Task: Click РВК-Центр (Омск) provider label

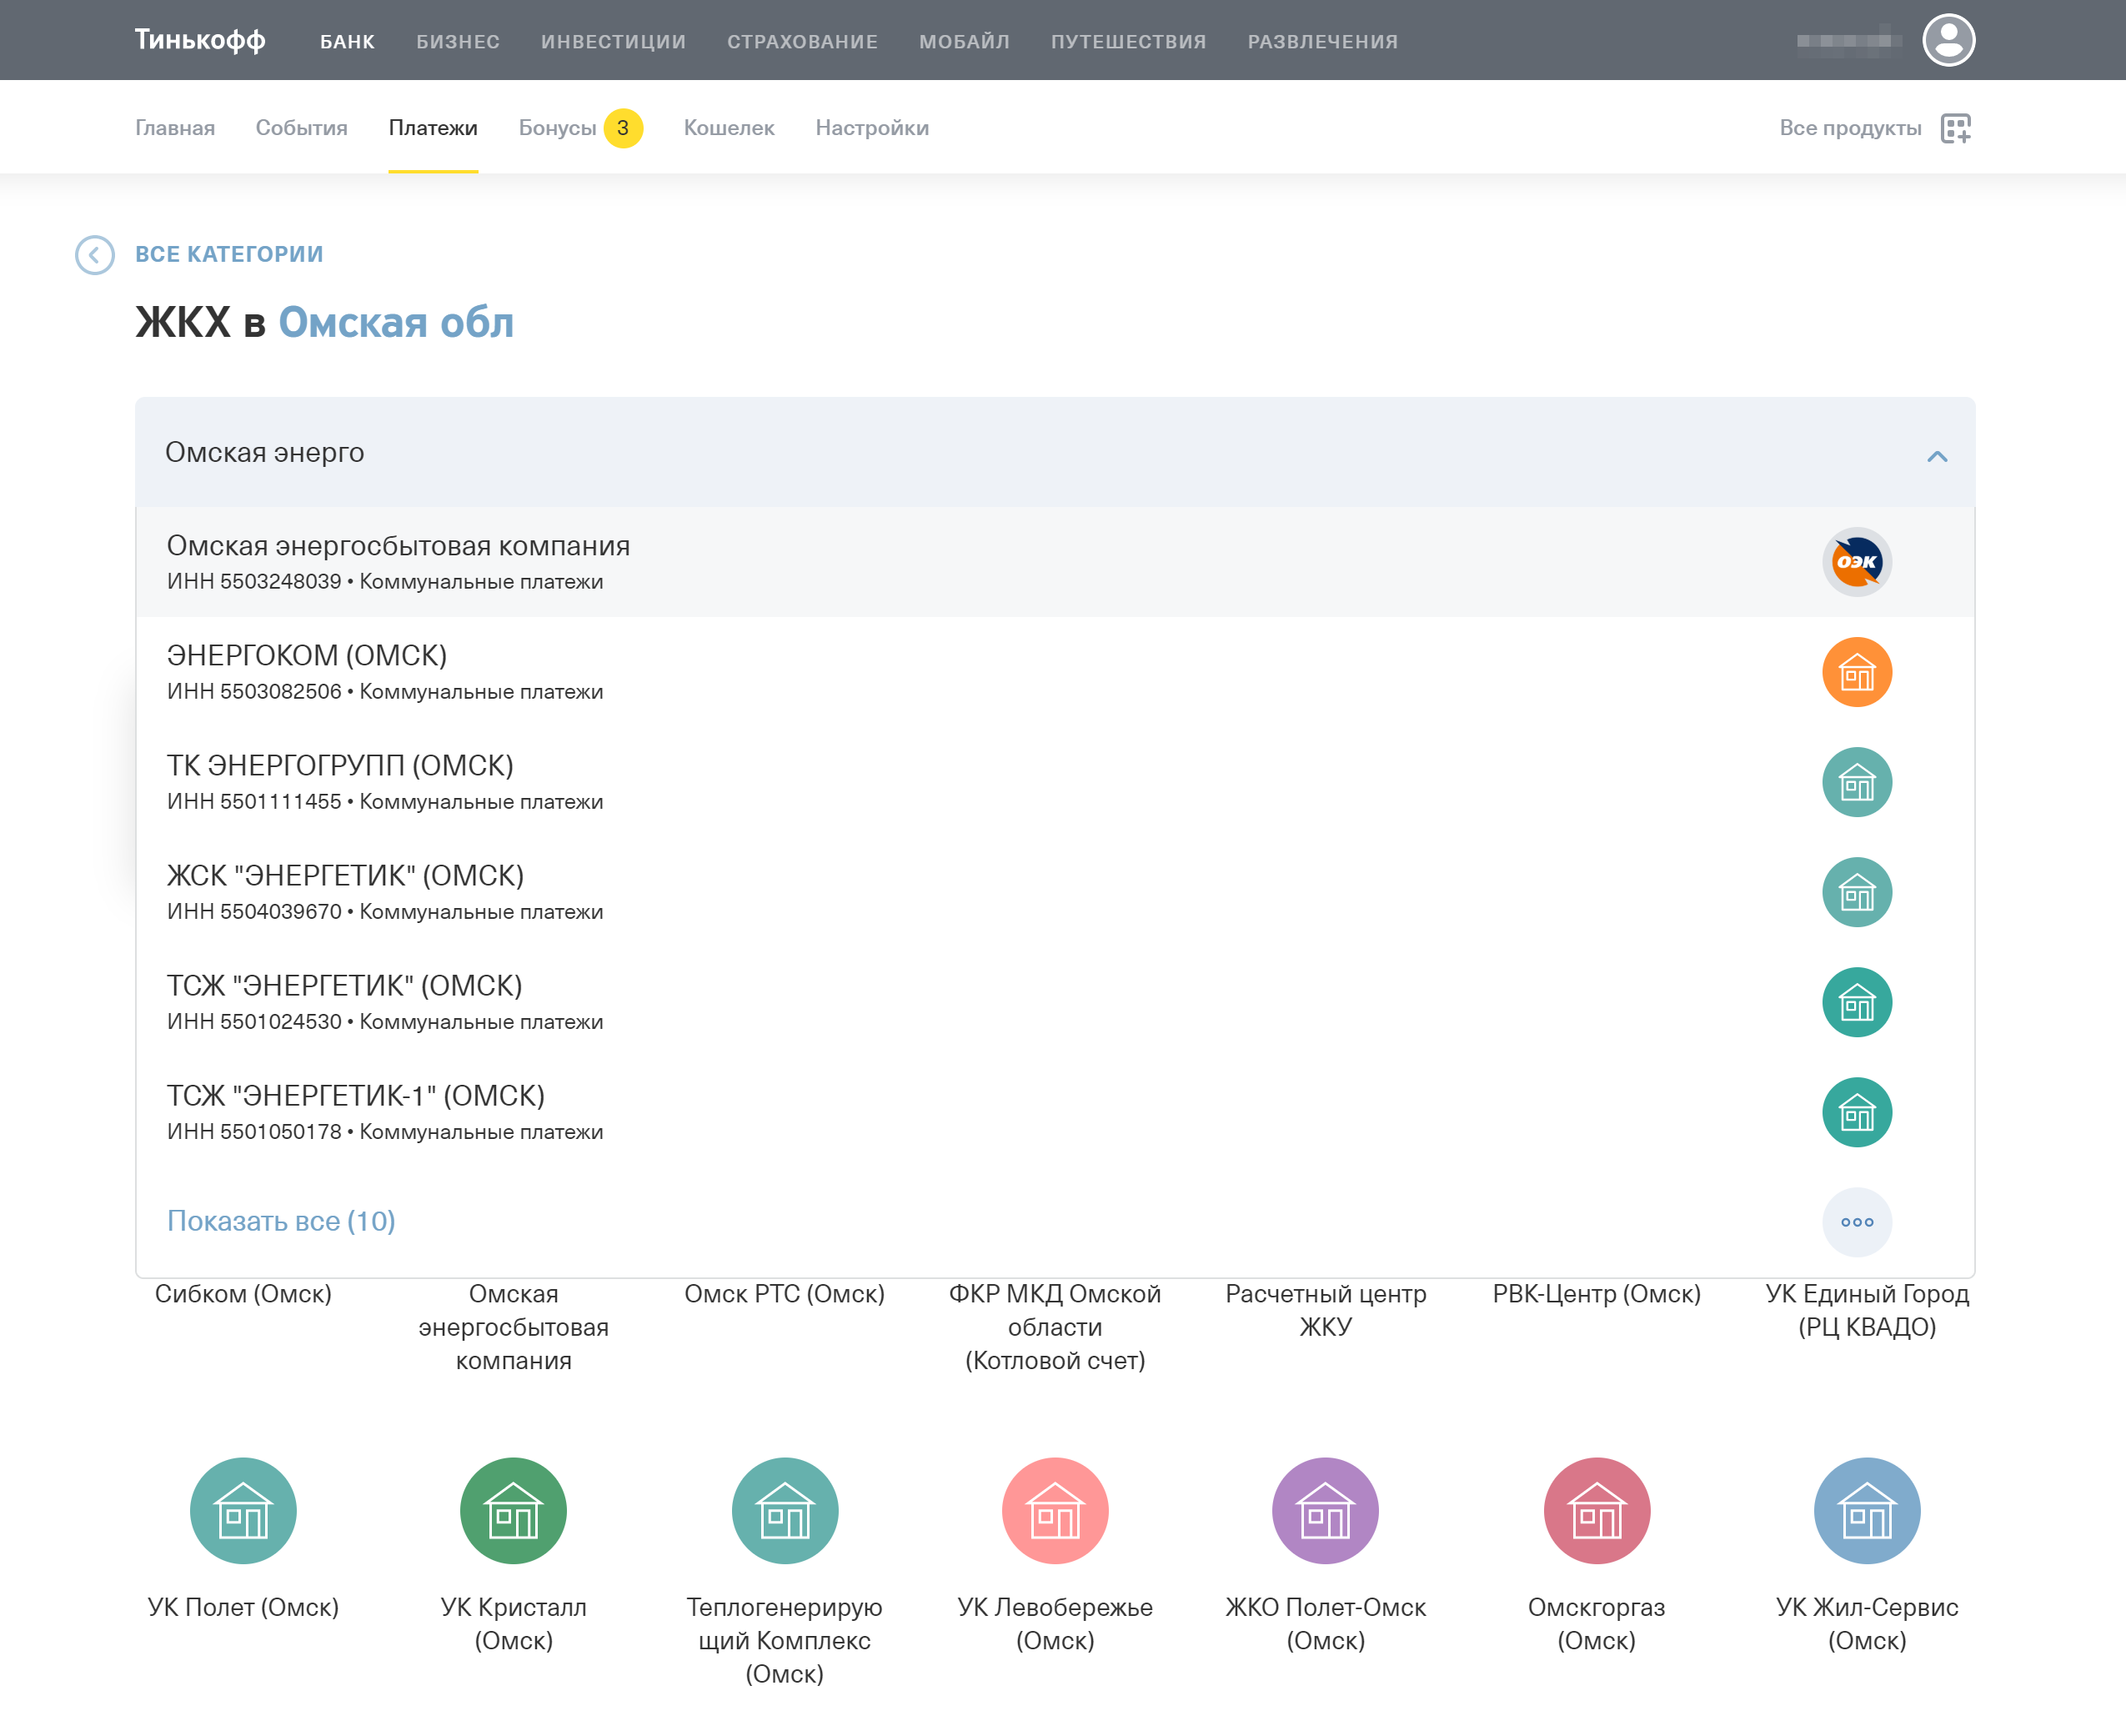Action: click(x=1597, y=1294)
